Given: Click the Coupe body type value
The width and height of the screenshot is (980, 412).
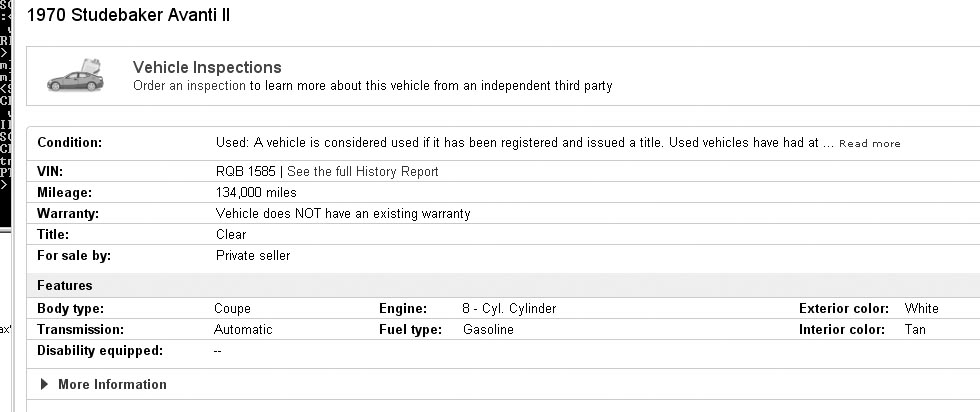Looking at the screenshot, I should click(232, 309).
